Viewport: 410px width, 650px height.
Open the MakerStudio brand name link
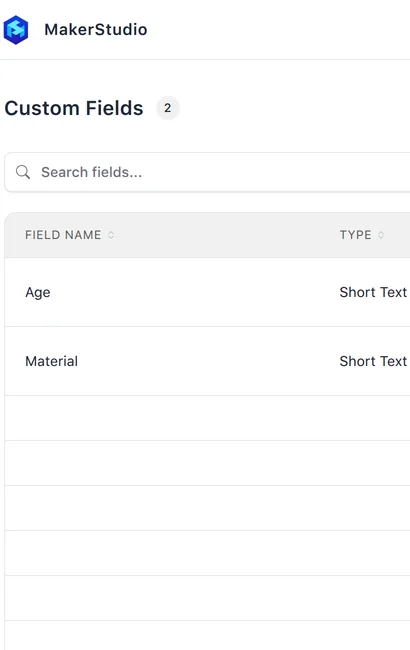point(96,30)
